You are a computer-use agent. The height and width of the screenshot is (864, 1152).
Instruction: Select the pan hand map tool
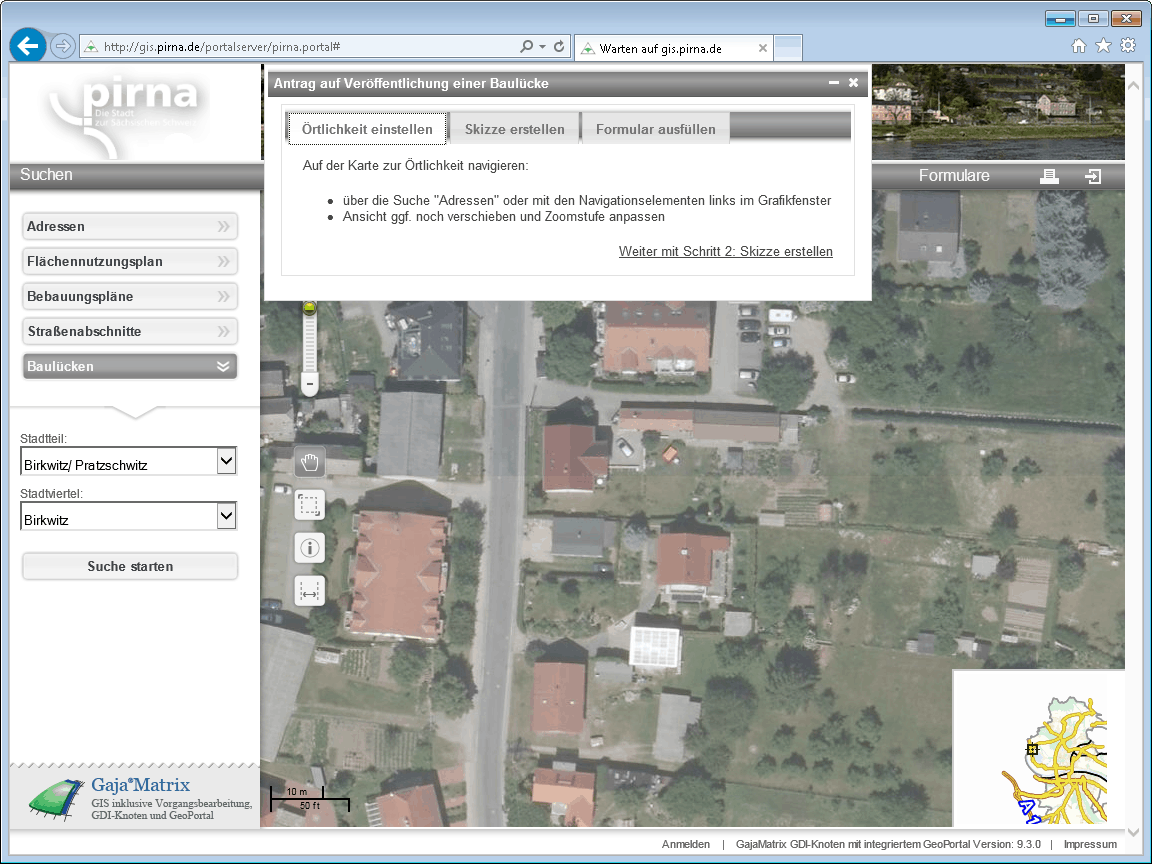[310, 462]
